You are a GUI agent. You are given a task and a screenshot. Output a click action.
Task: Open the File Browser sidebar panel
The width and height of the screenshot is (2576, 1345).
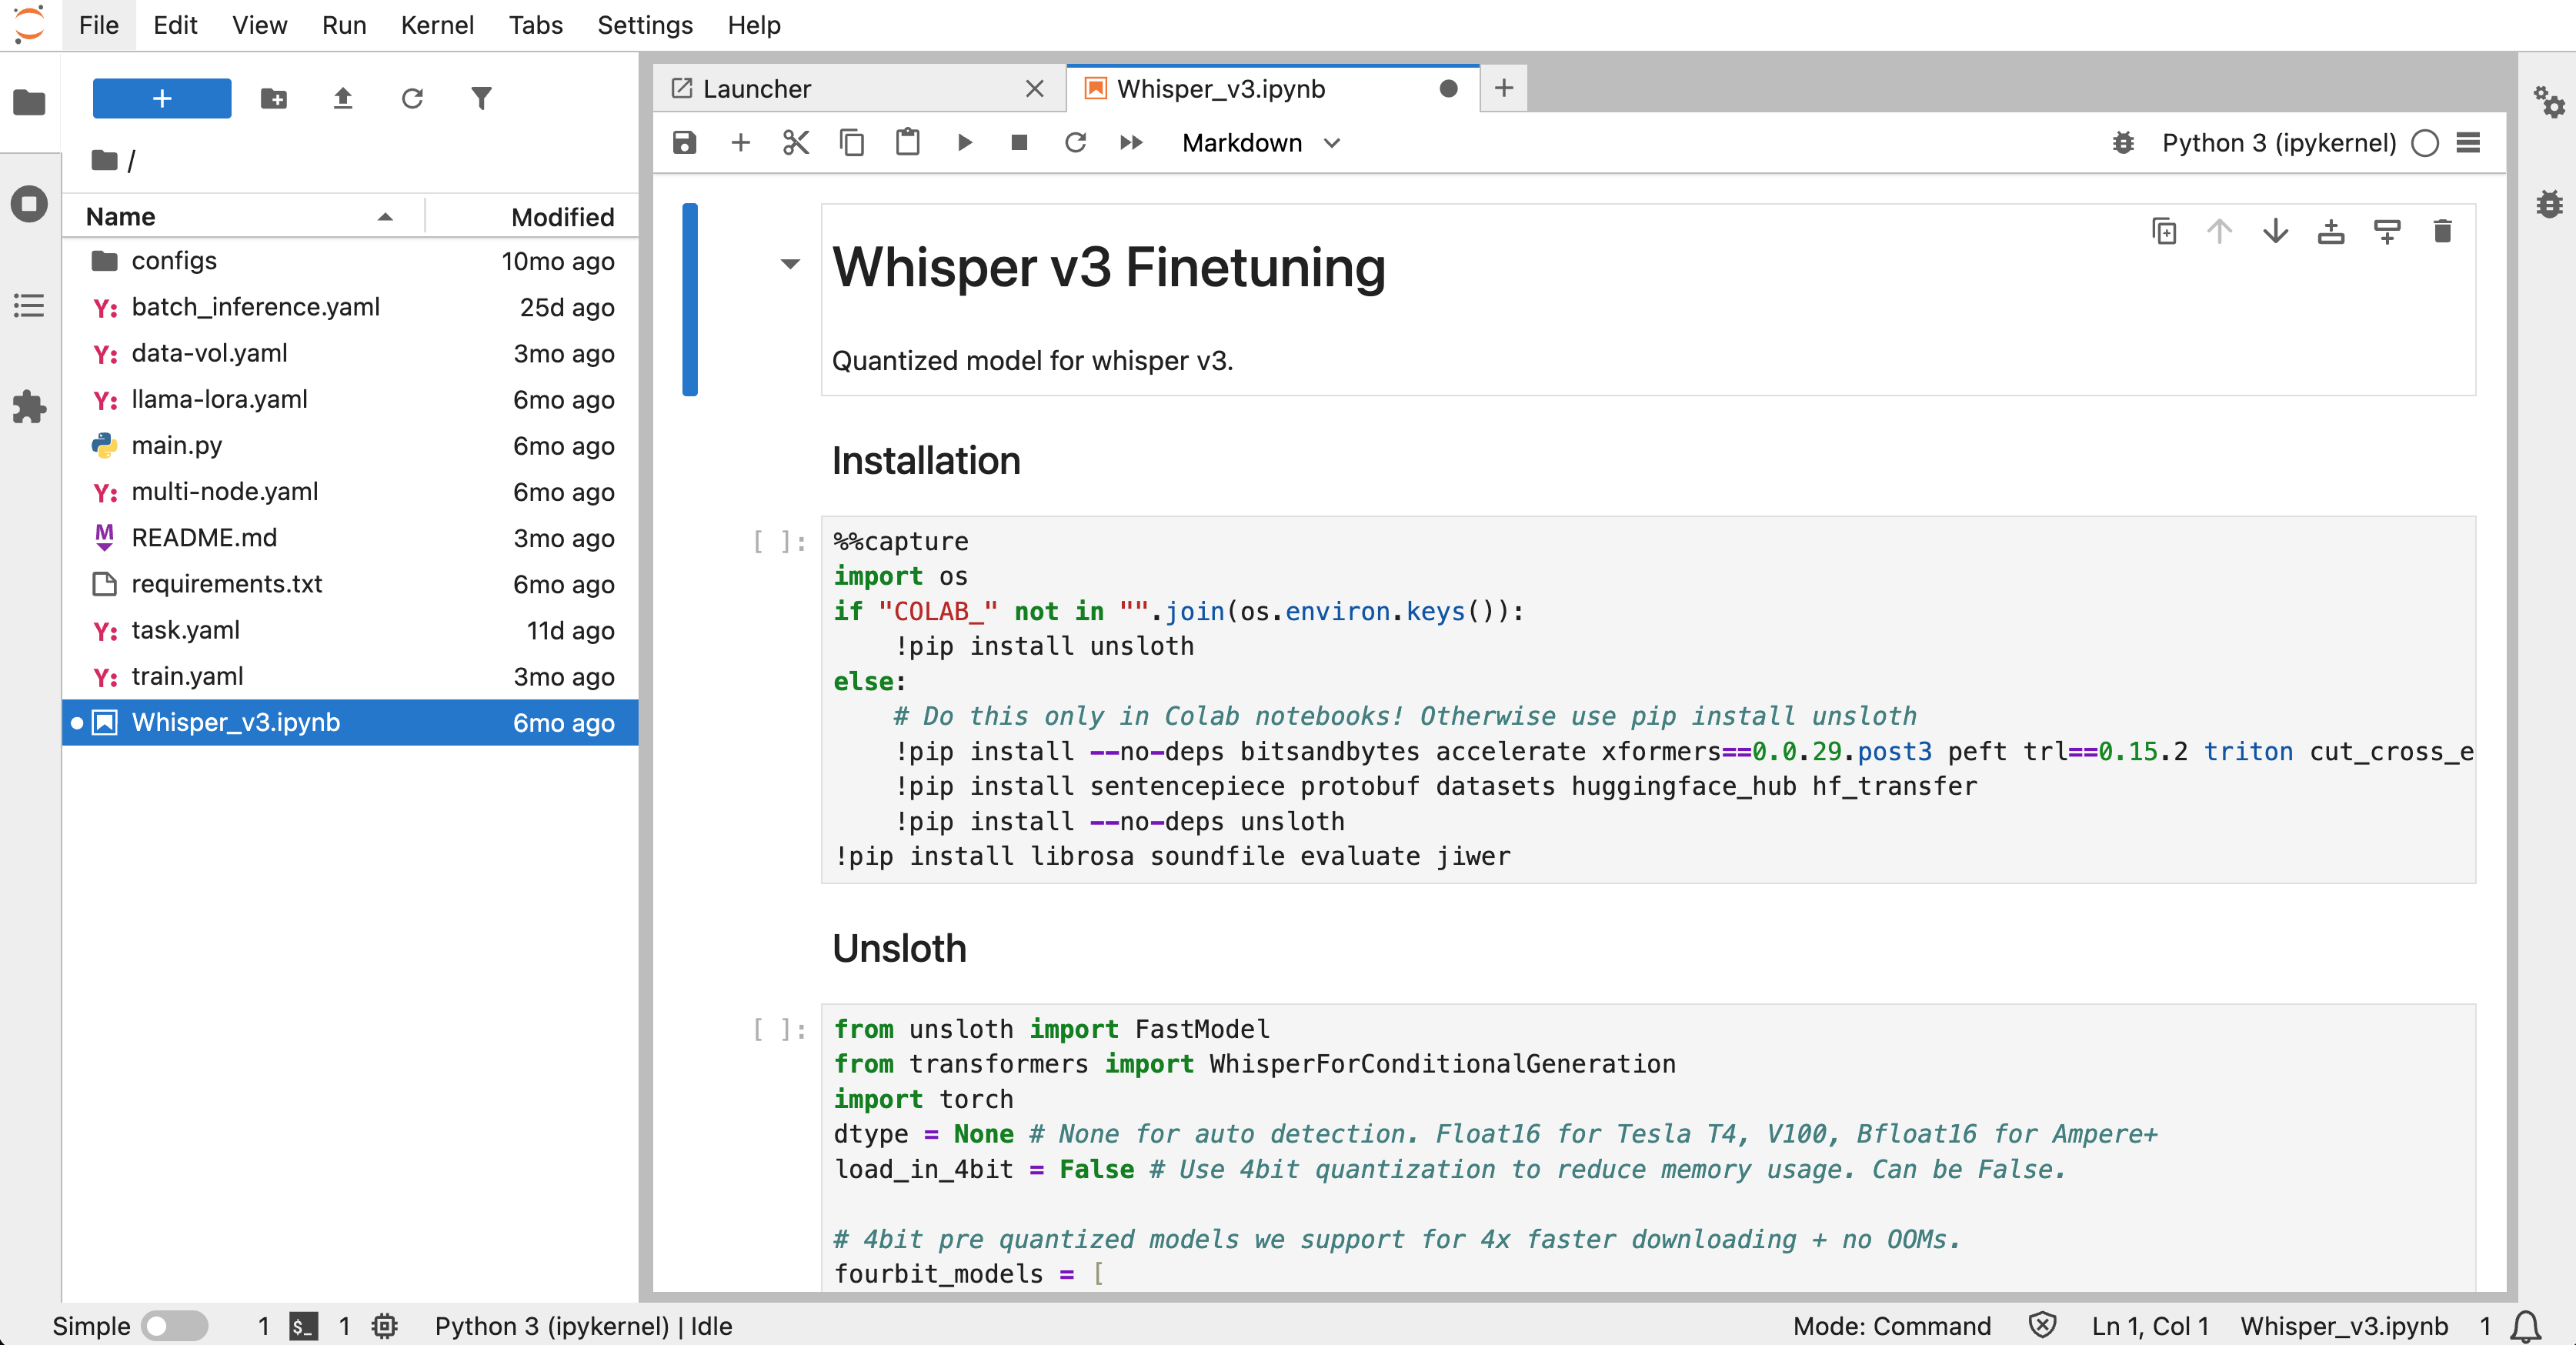pos(29,102)
